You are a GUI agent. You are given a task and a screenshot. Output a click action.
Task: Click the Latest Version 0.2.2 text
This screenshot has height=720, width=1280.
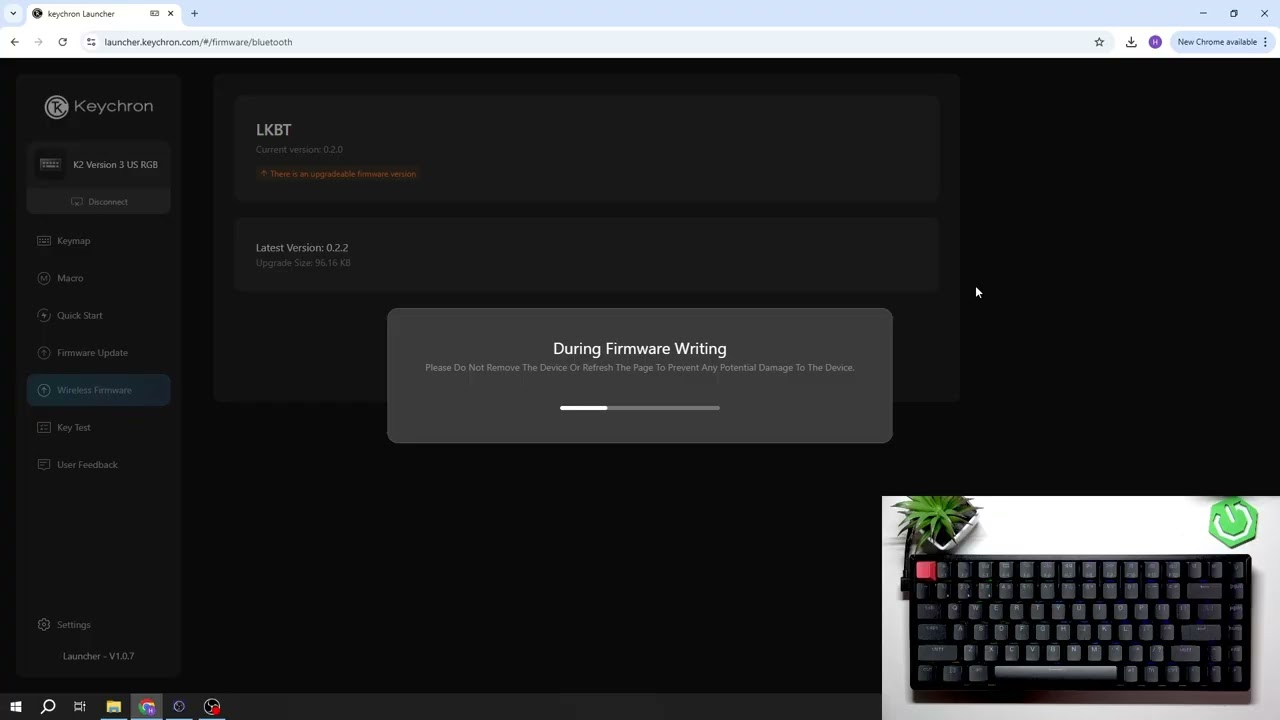click(302, 248)
